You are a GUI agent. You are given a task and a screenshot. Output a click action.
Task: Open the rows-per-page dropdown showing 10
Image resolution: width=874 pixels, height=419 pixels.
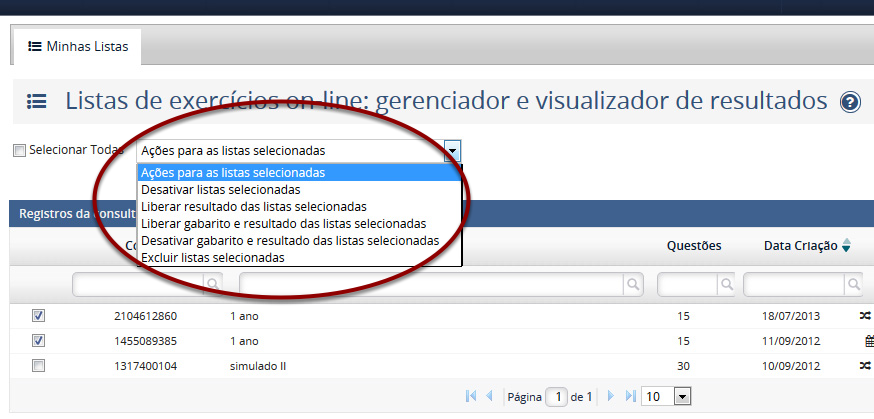[682, 397]
